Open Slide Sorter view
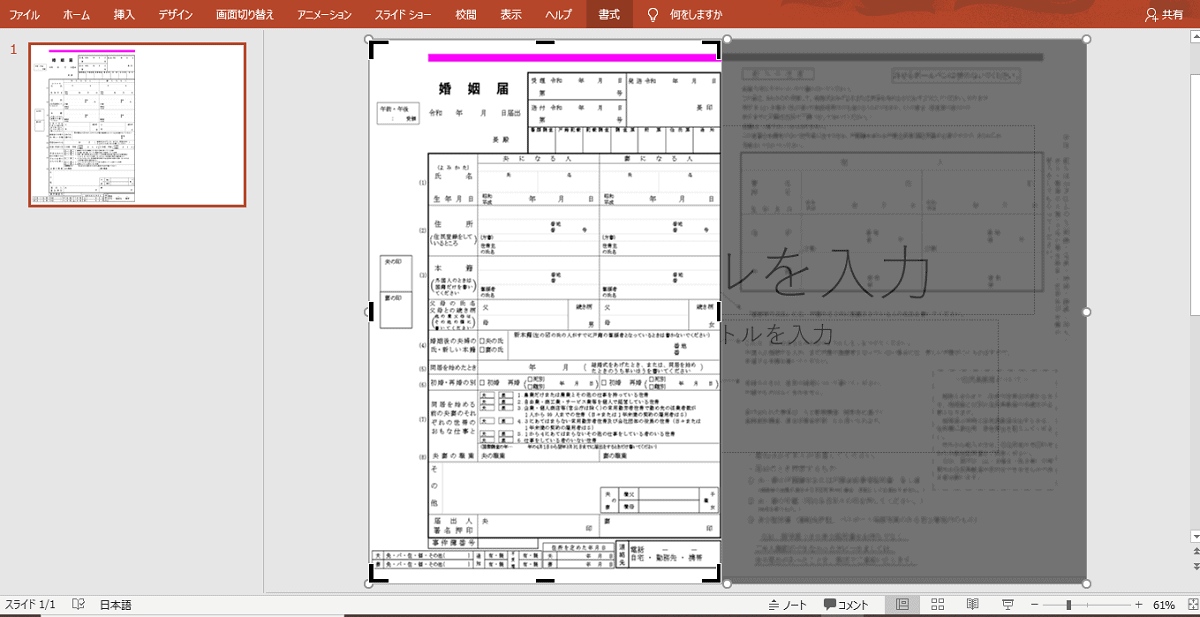The image size is (1200, 617). click(x=938, y=605)
